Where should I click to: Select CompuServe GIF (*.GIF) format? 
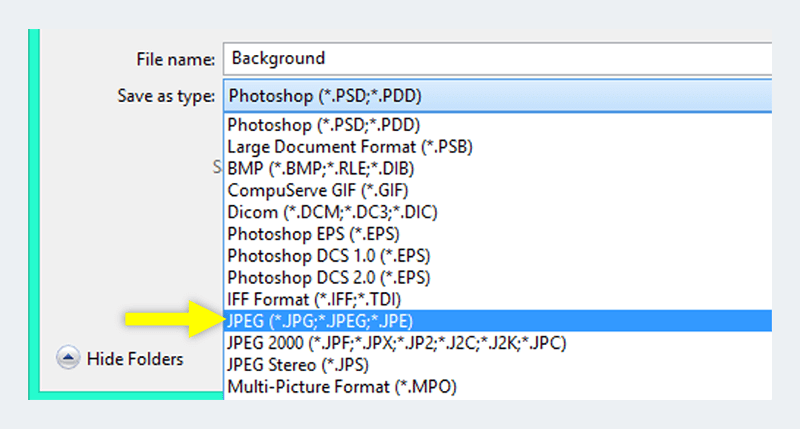click(x=497, y=190)
